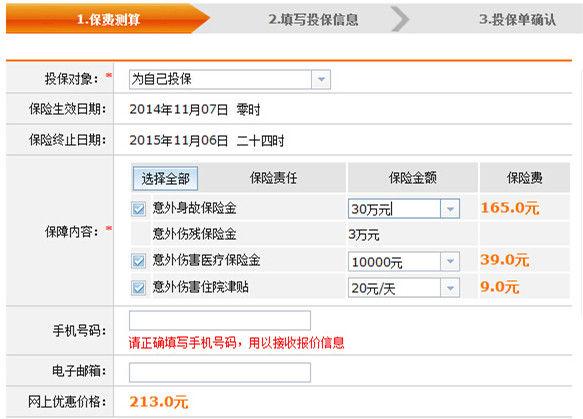Click the 保障内容 label

[72, 232]
